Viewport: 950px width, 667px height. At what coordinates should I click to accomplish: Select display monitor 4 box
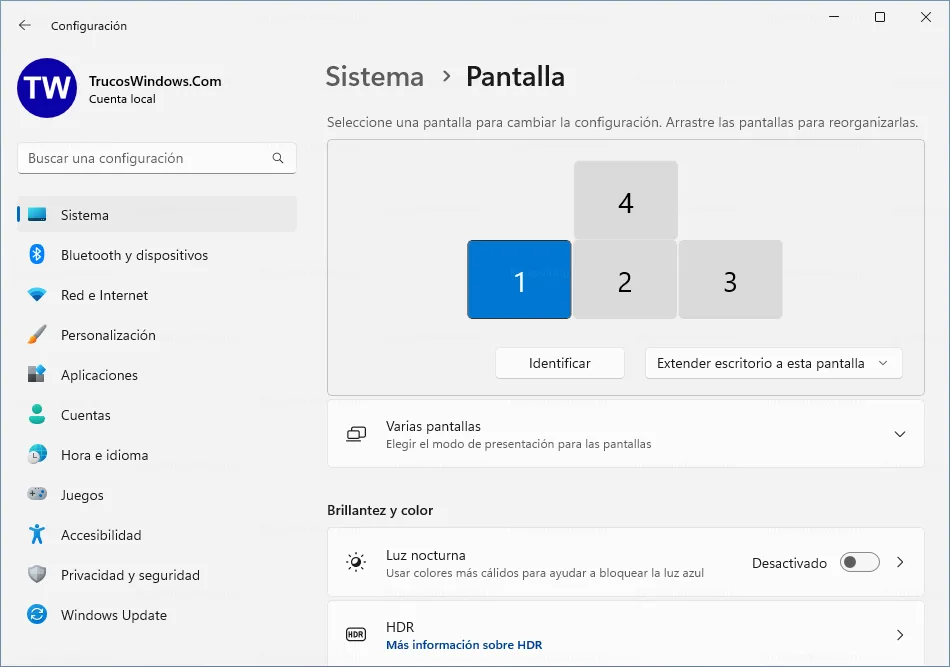click(x=626, y=201)
